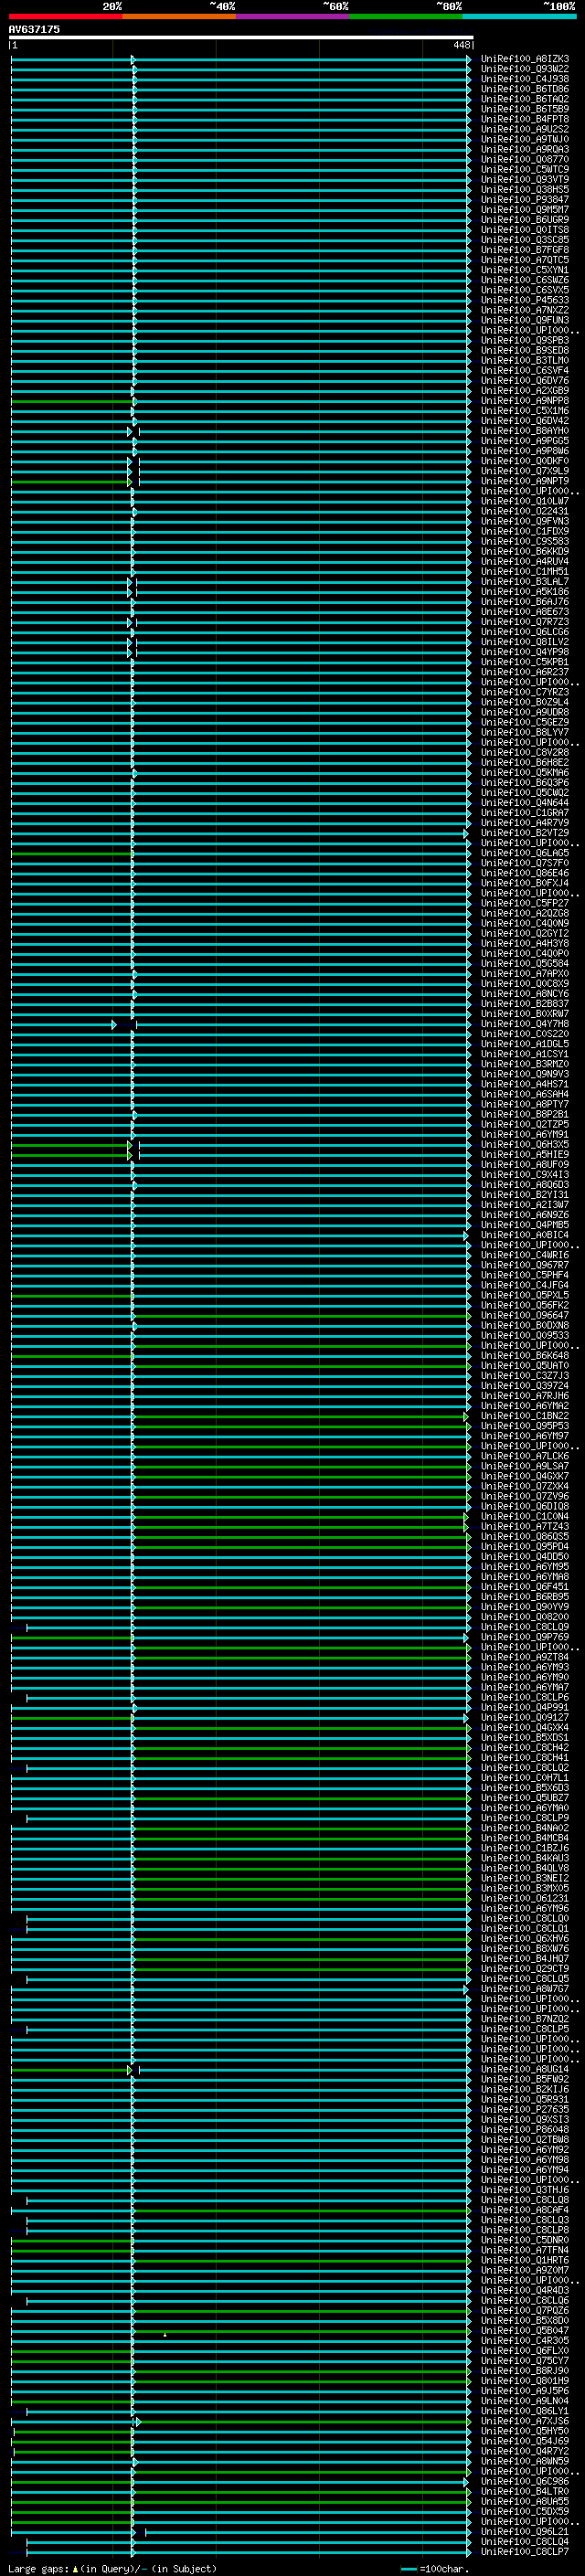Select the query name AV637175
The height and width of the screenshot is (2576, 585).
coord(34,29)
